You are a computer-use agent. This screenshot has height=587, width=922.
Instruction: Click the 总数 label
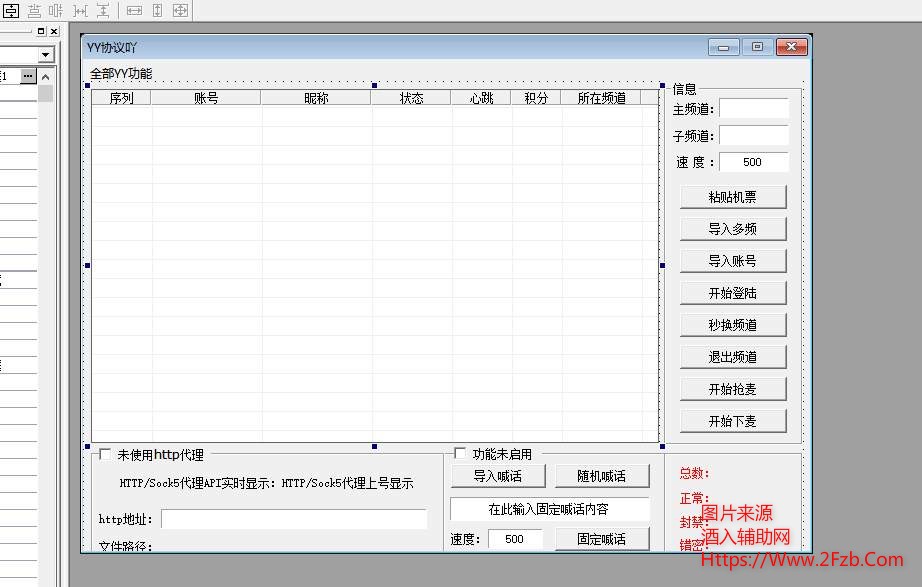click(x=694, y=473)
